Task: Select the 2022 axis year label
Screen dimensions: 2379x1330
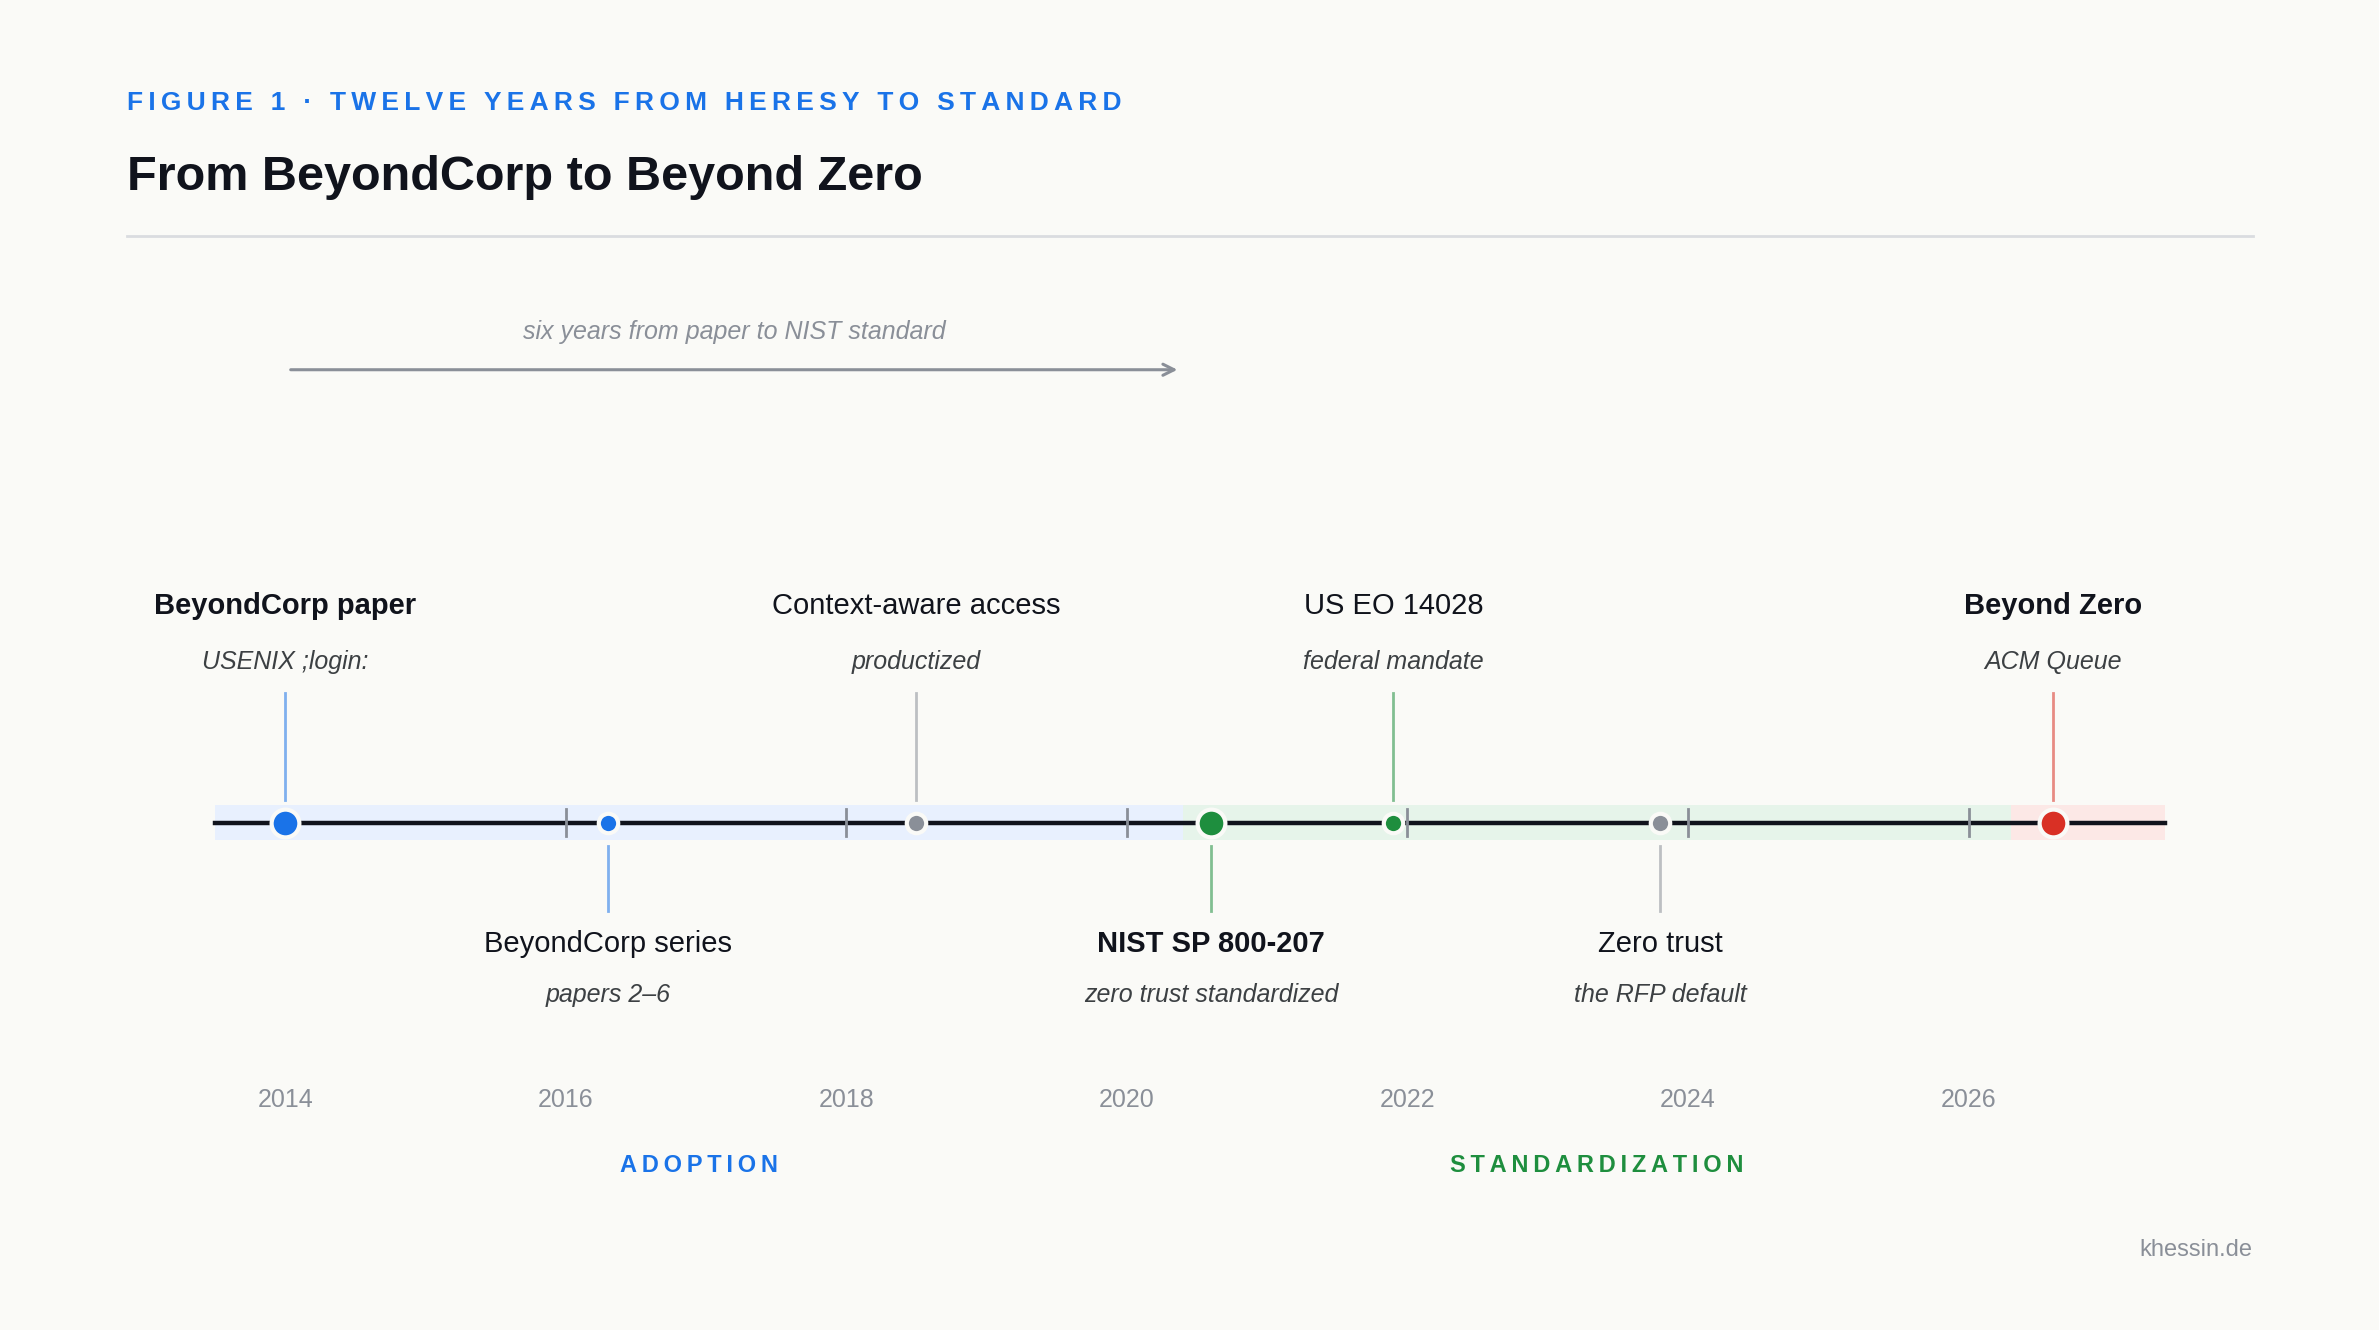Action: (x=1407, y=1098)
